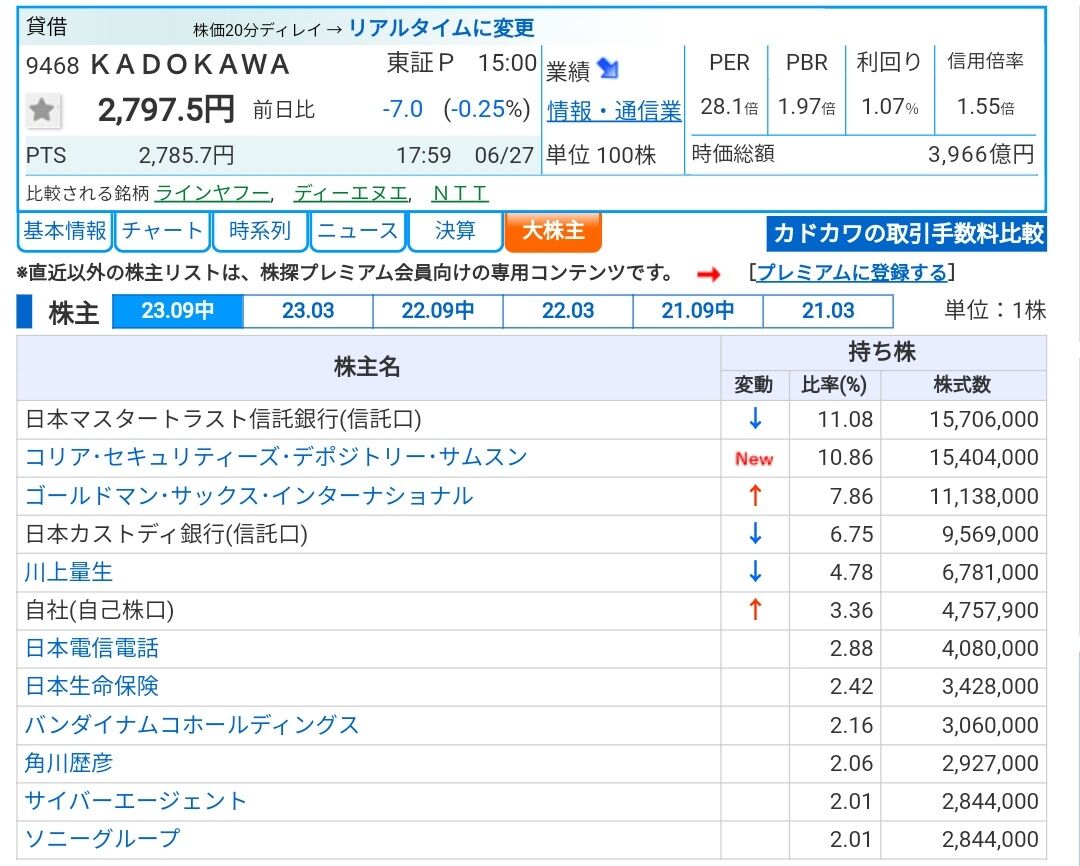Open the 決算 tab

click(455, 231)
